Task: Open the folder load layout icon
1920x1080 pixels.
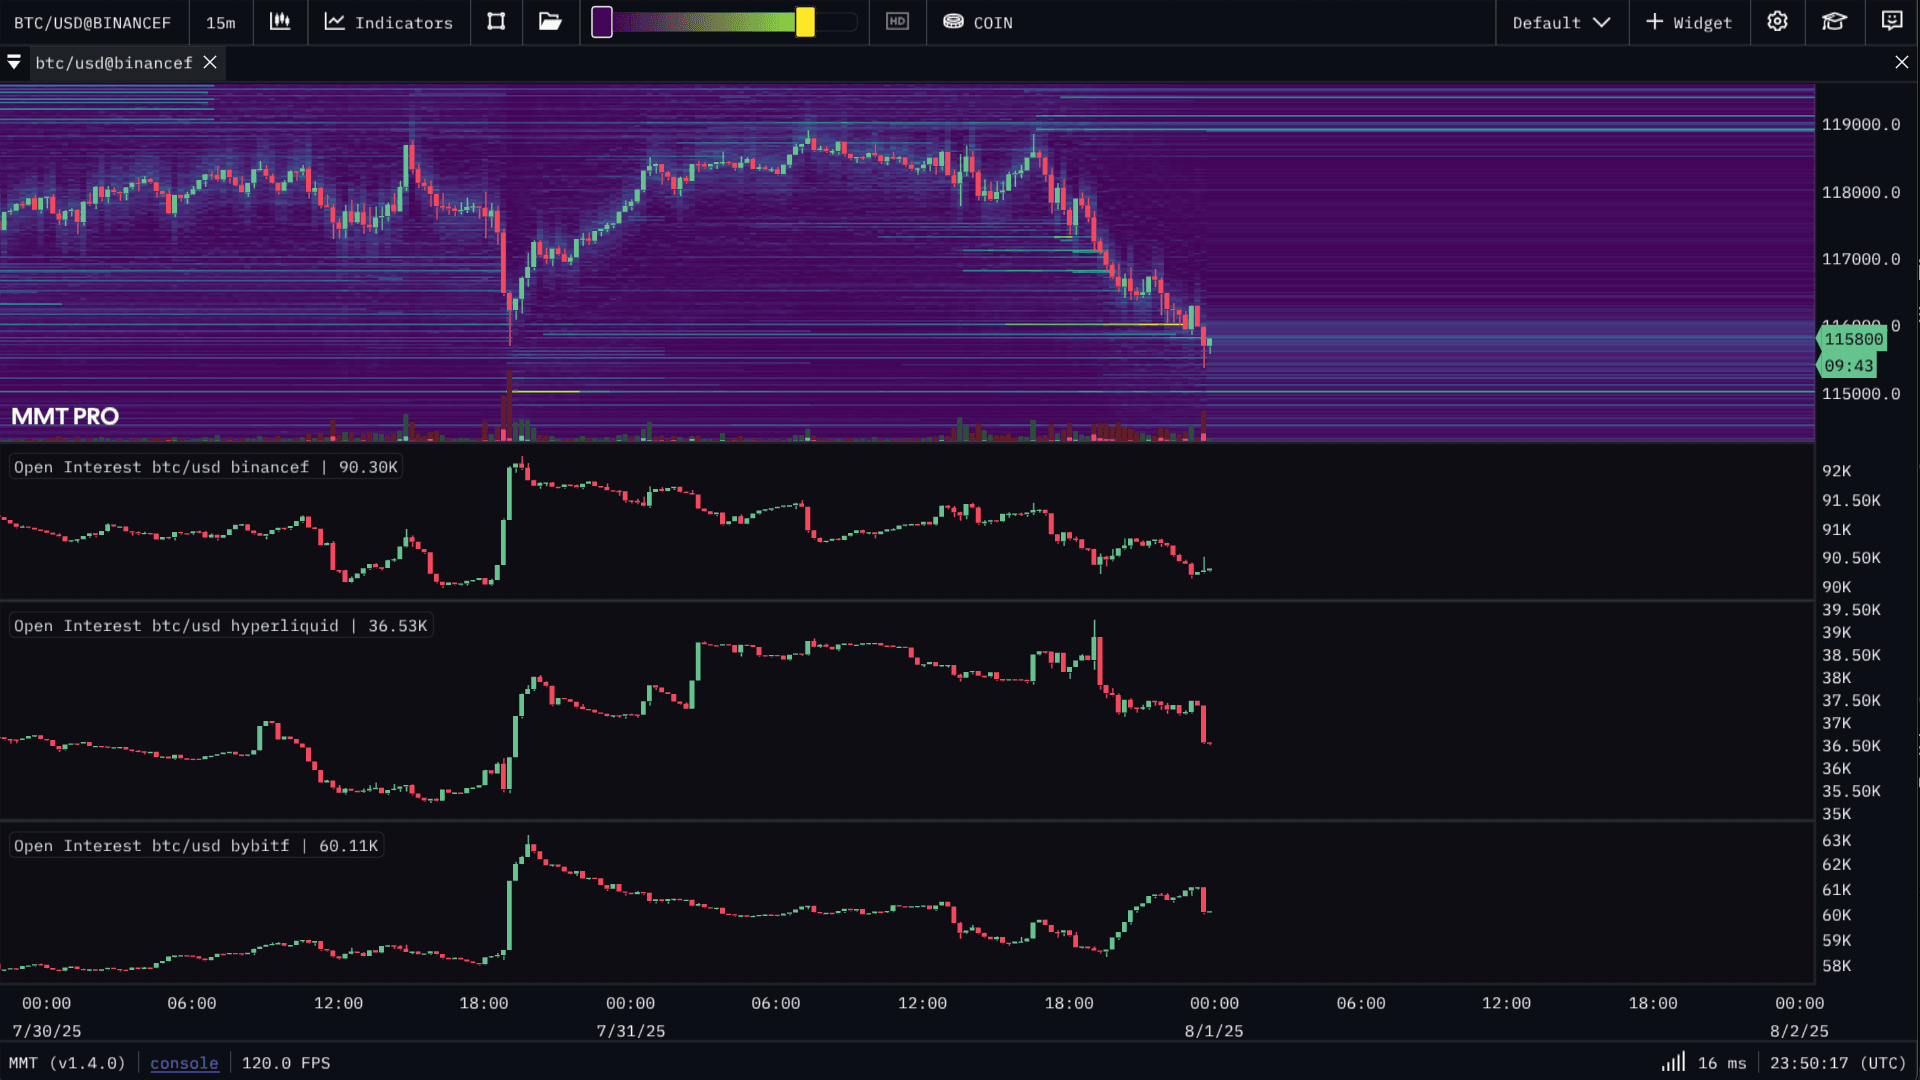Action: coord(550,21)
